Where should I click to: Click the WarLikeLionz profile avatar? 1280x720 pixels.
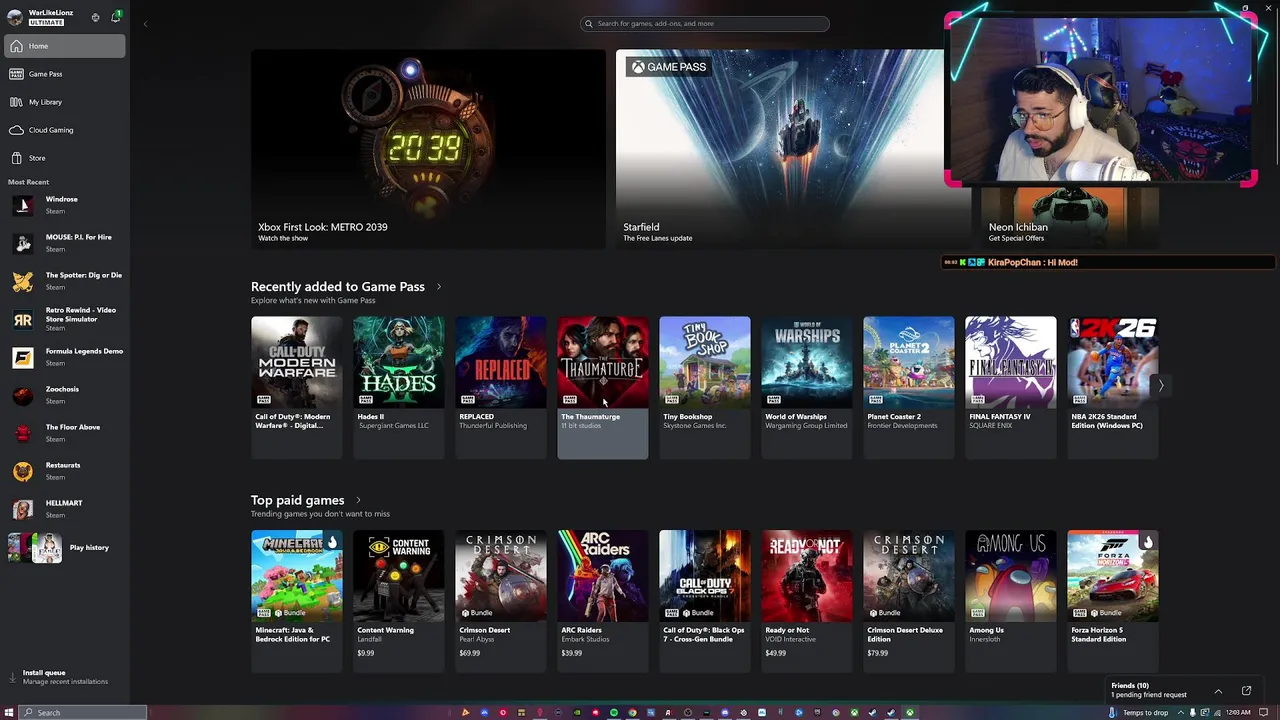click(16, 17)
